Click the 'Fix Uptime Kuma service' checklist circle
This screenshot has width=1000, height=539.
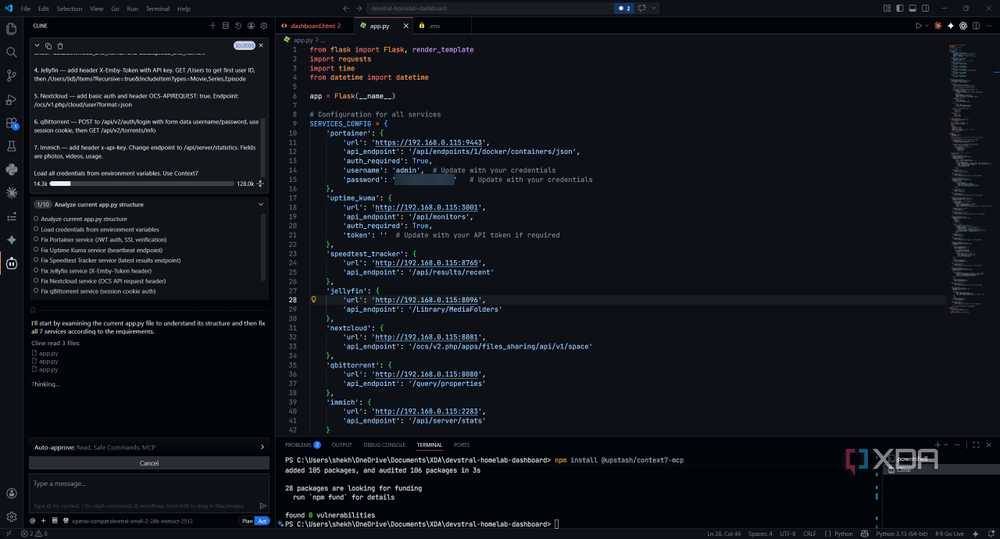click(x=36, y=250)
